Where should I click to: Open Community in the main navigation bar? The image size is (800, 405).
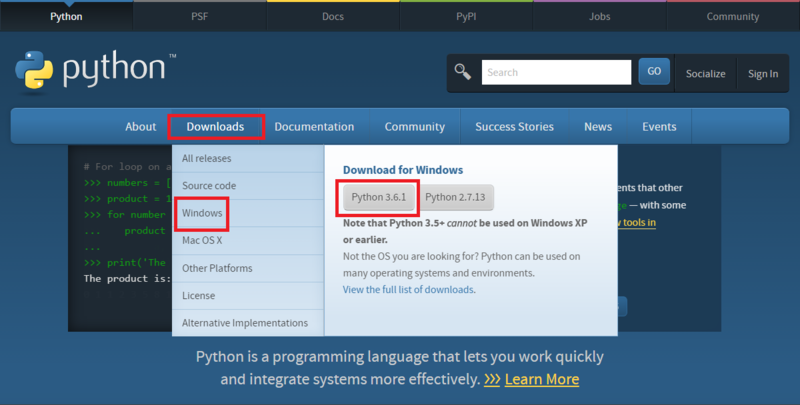(x=415, y=126)
